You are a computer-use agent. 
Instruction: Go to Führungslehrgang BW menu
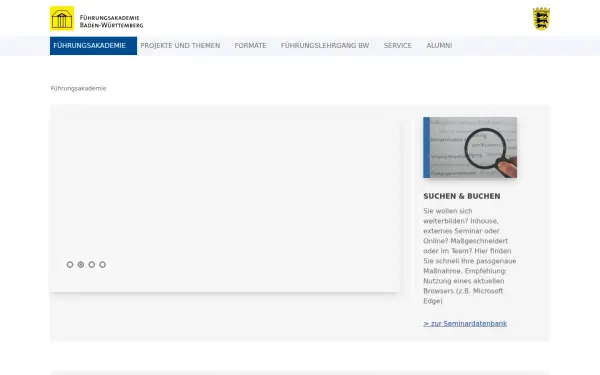pyautogui.click(x=325, y=46)
